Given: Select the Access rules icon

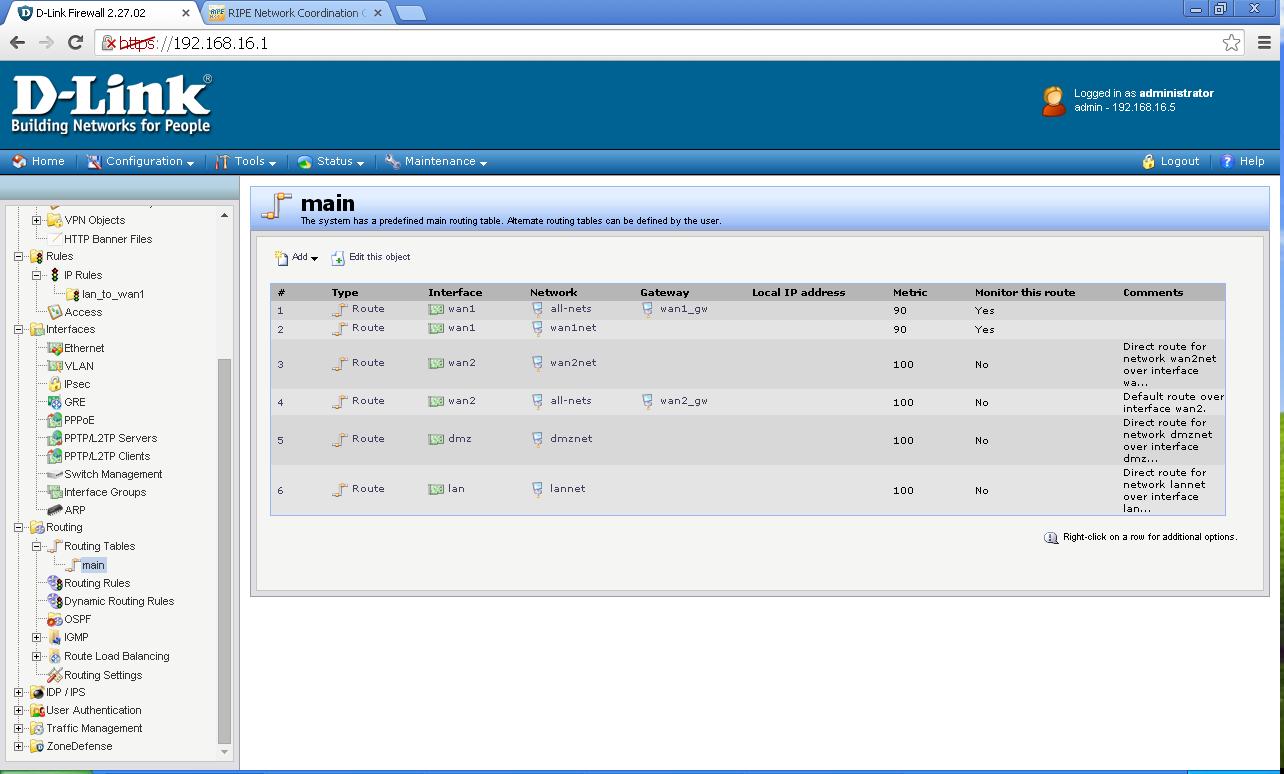Looking at the screenshot, I should tap(55, 312).
